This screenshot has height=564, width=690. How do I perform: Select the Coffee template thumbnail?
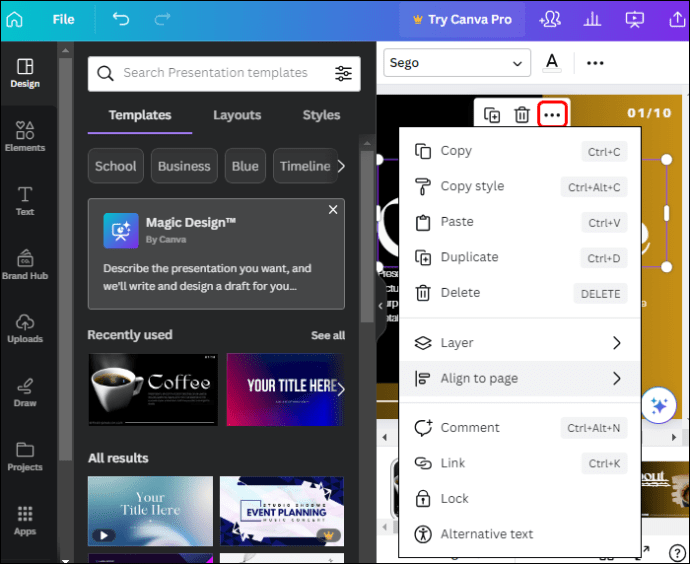click(x=153, y=389)
